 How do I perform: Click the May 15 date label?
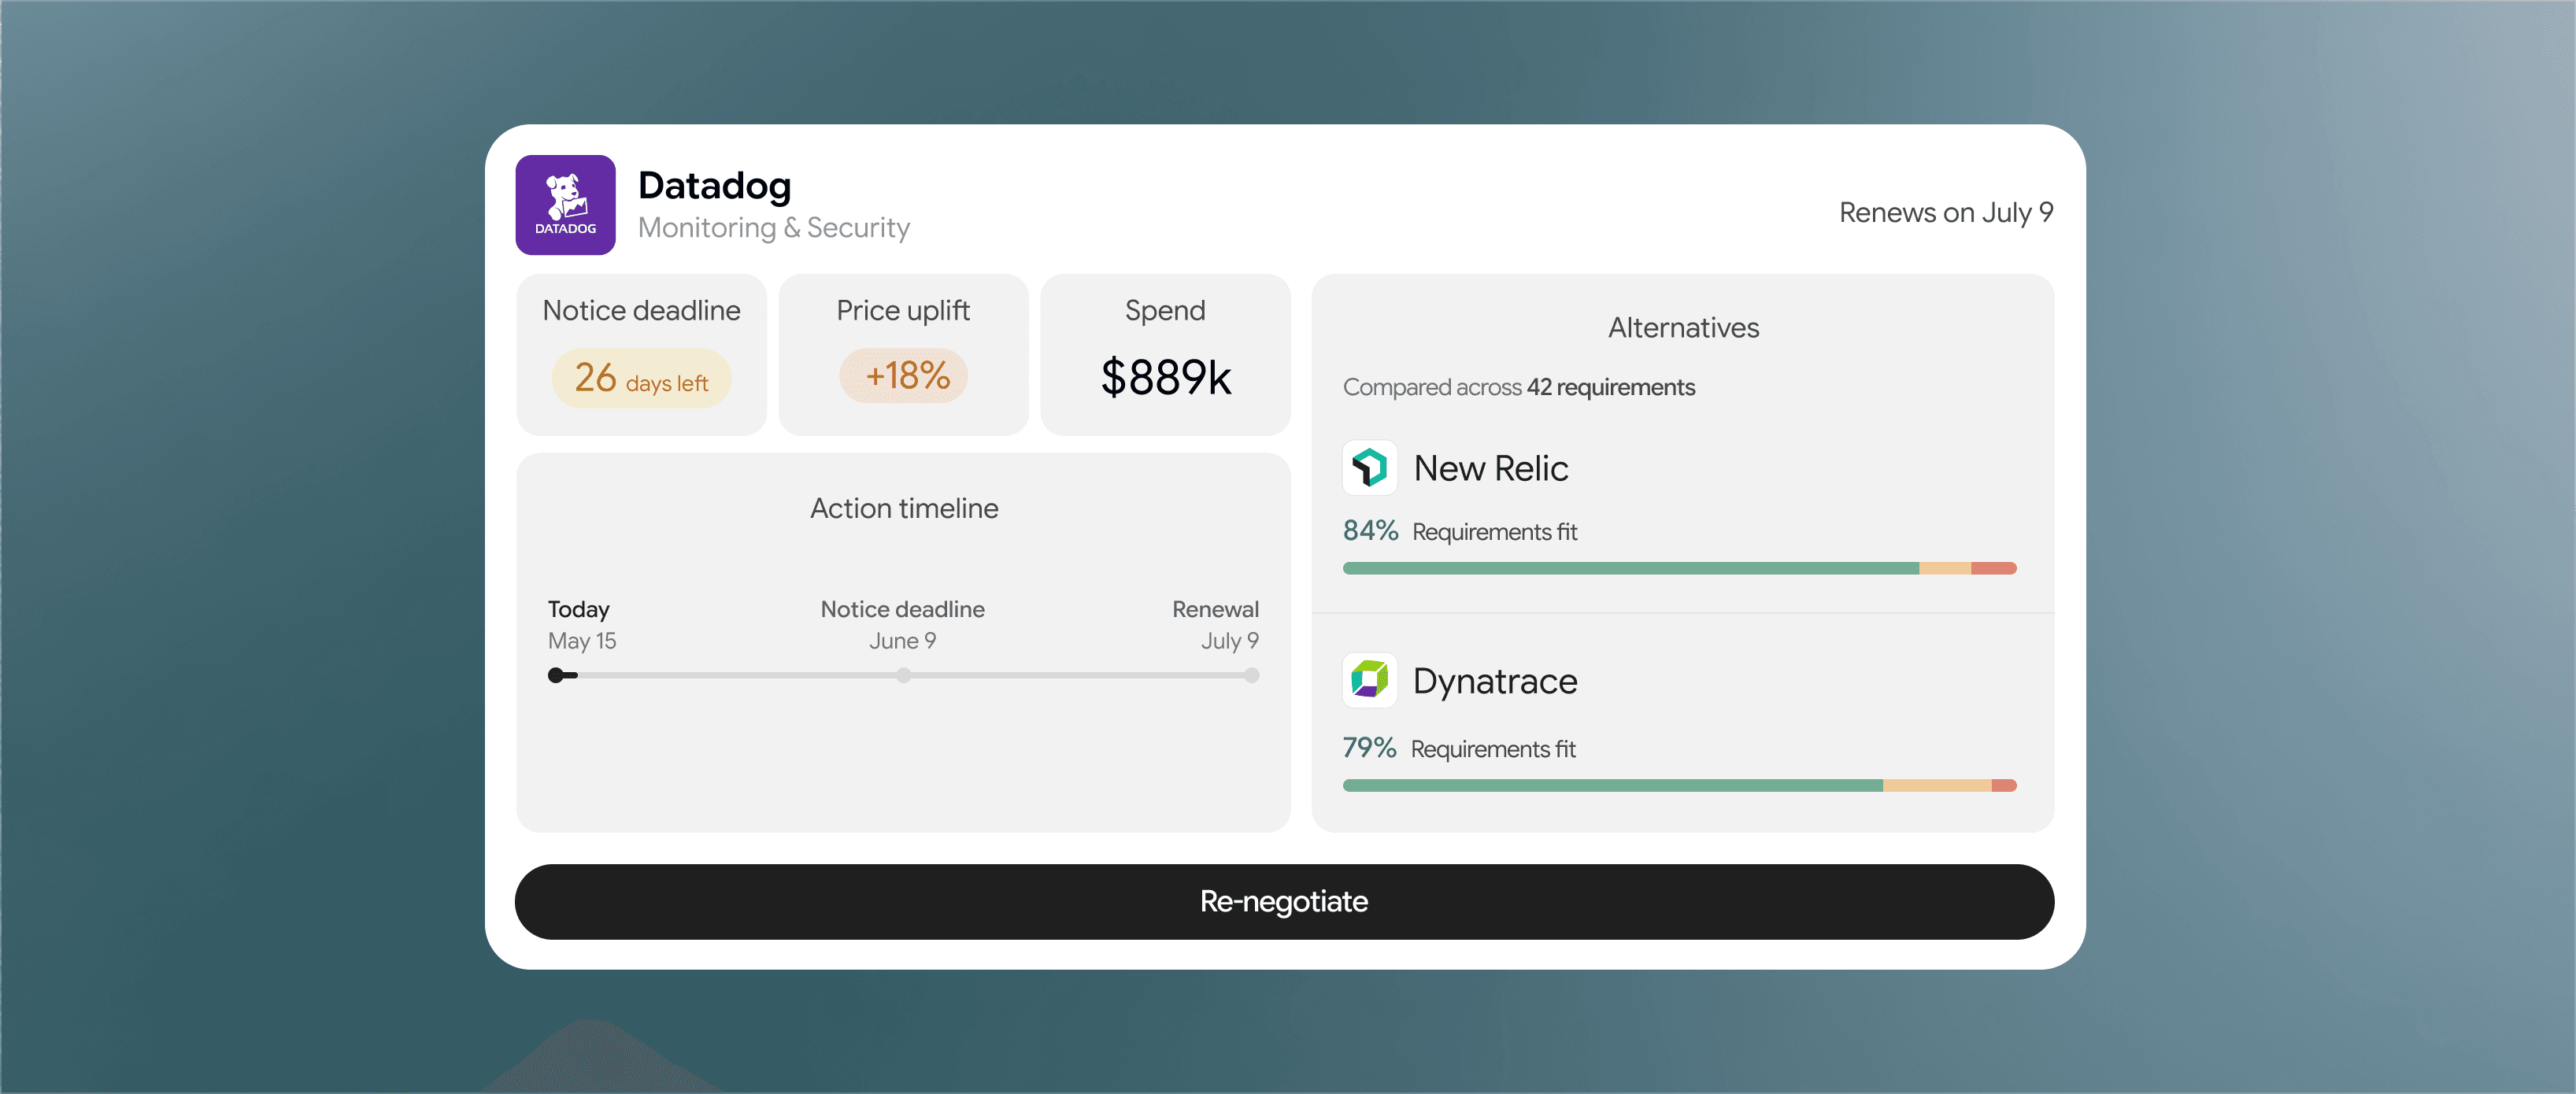[582, 641]
